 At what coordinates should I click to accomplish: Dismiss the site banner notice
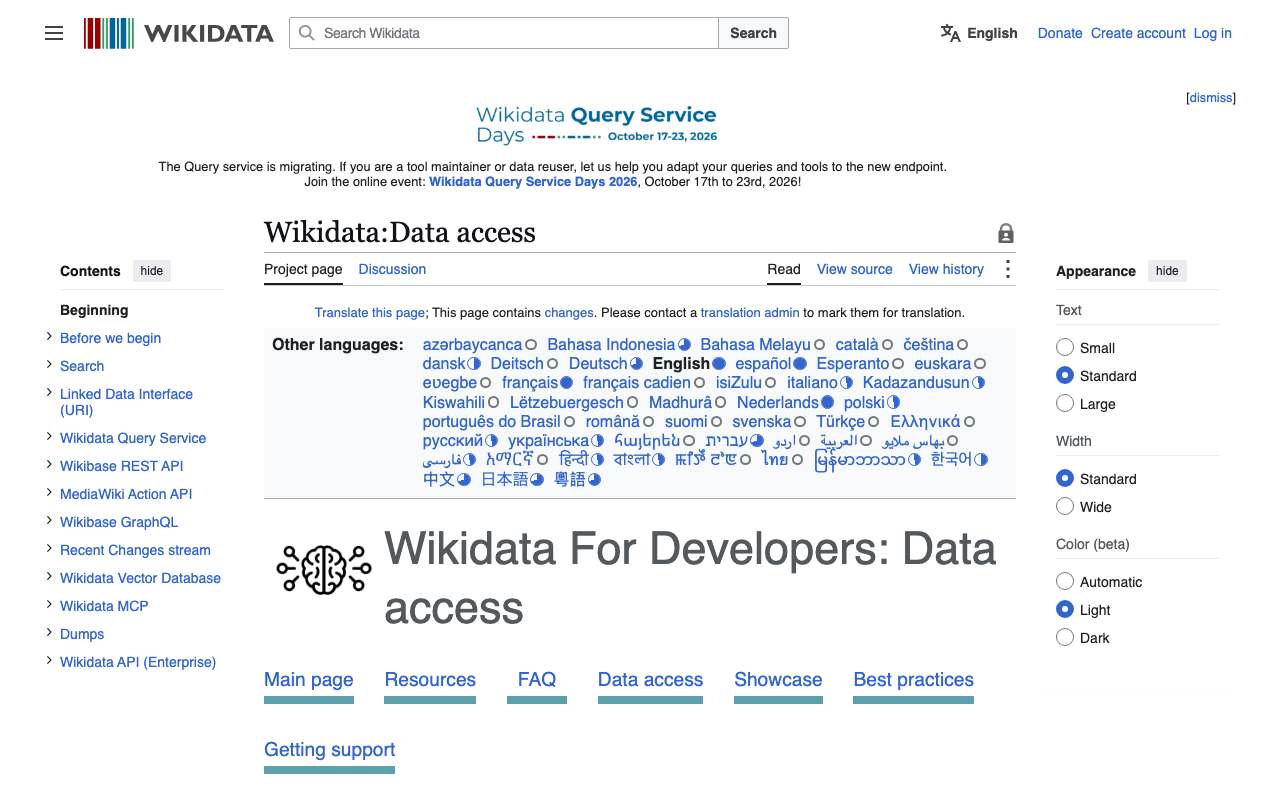pyautogui.click(x=1211, y=98)
